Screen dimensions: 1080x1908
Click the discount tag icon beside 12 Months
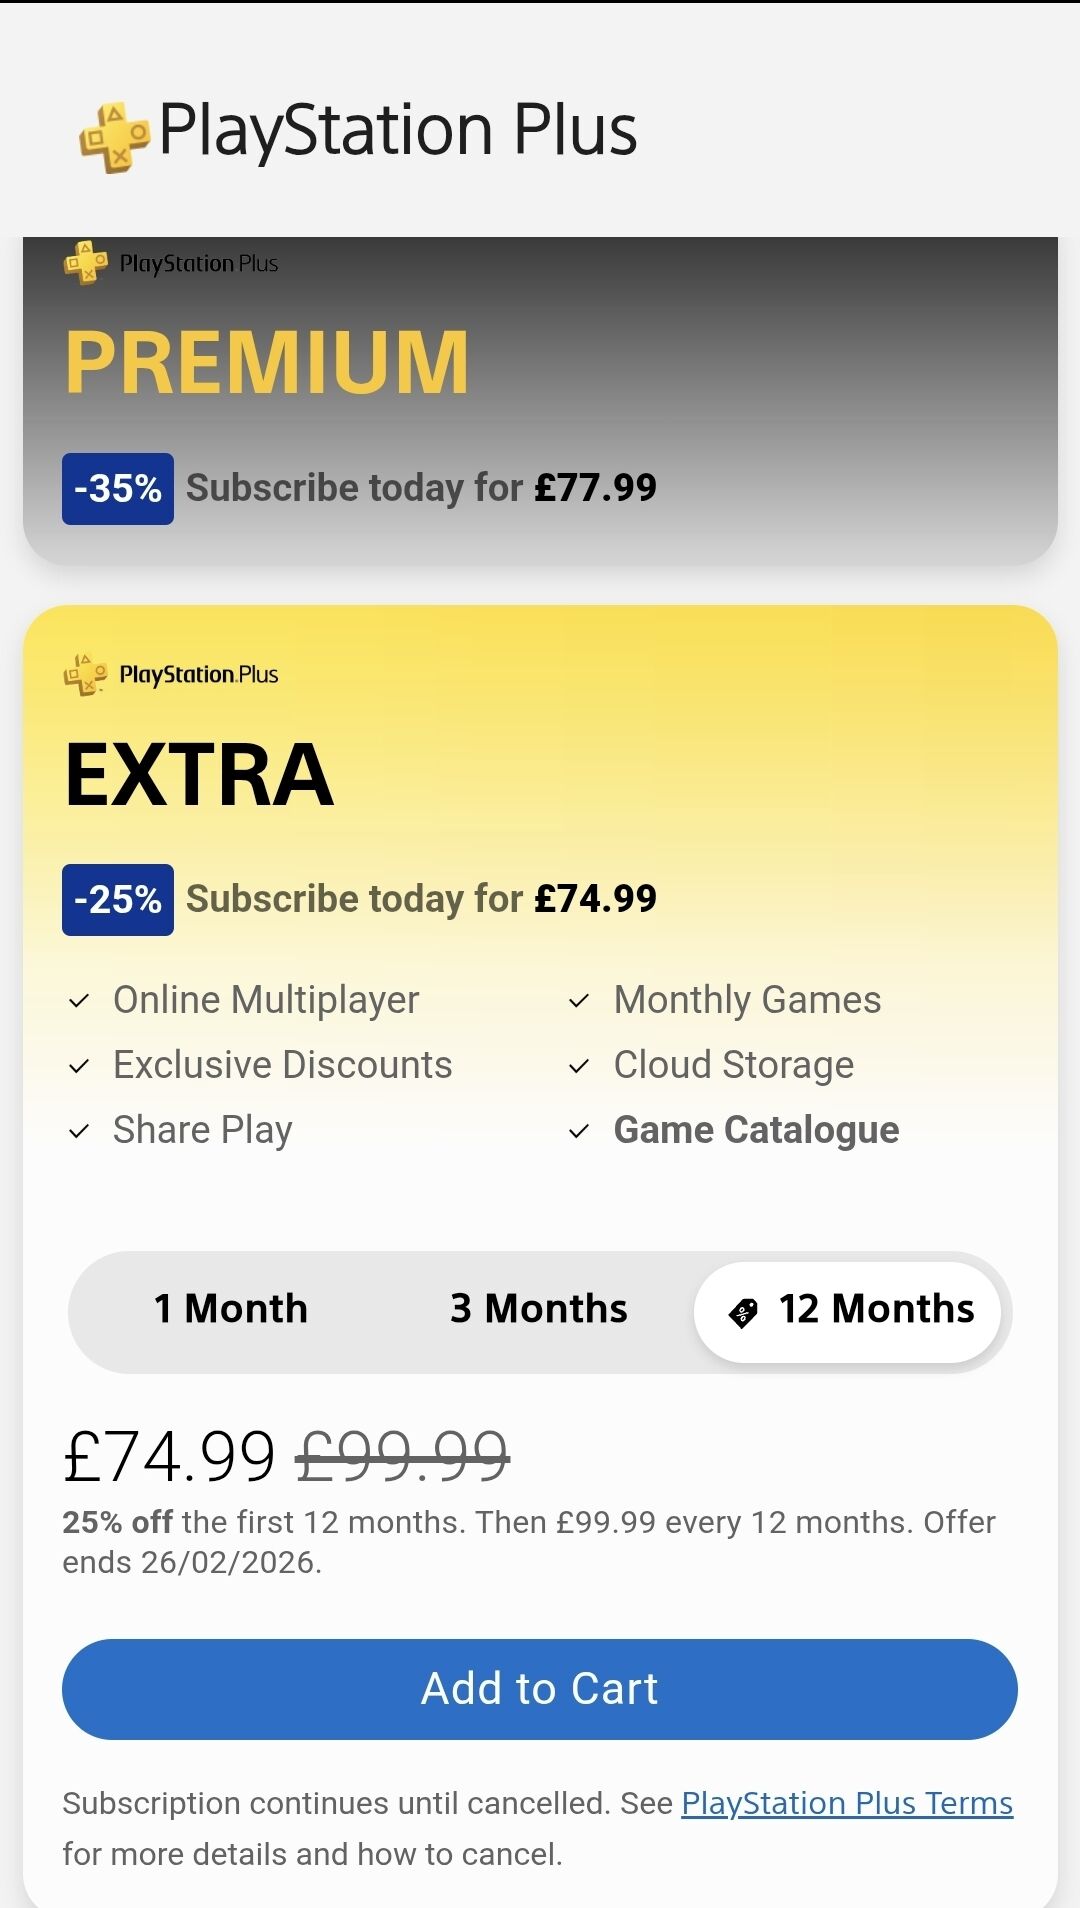tap(743, 1312)
